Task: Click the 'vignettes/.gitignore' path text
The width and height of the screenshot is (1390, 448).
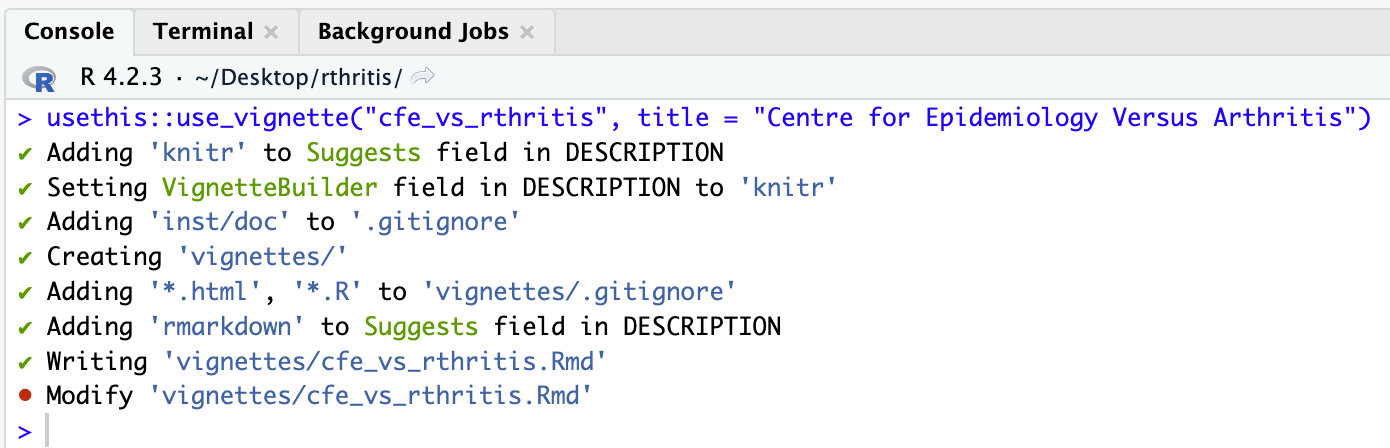Action: point(576,291)
